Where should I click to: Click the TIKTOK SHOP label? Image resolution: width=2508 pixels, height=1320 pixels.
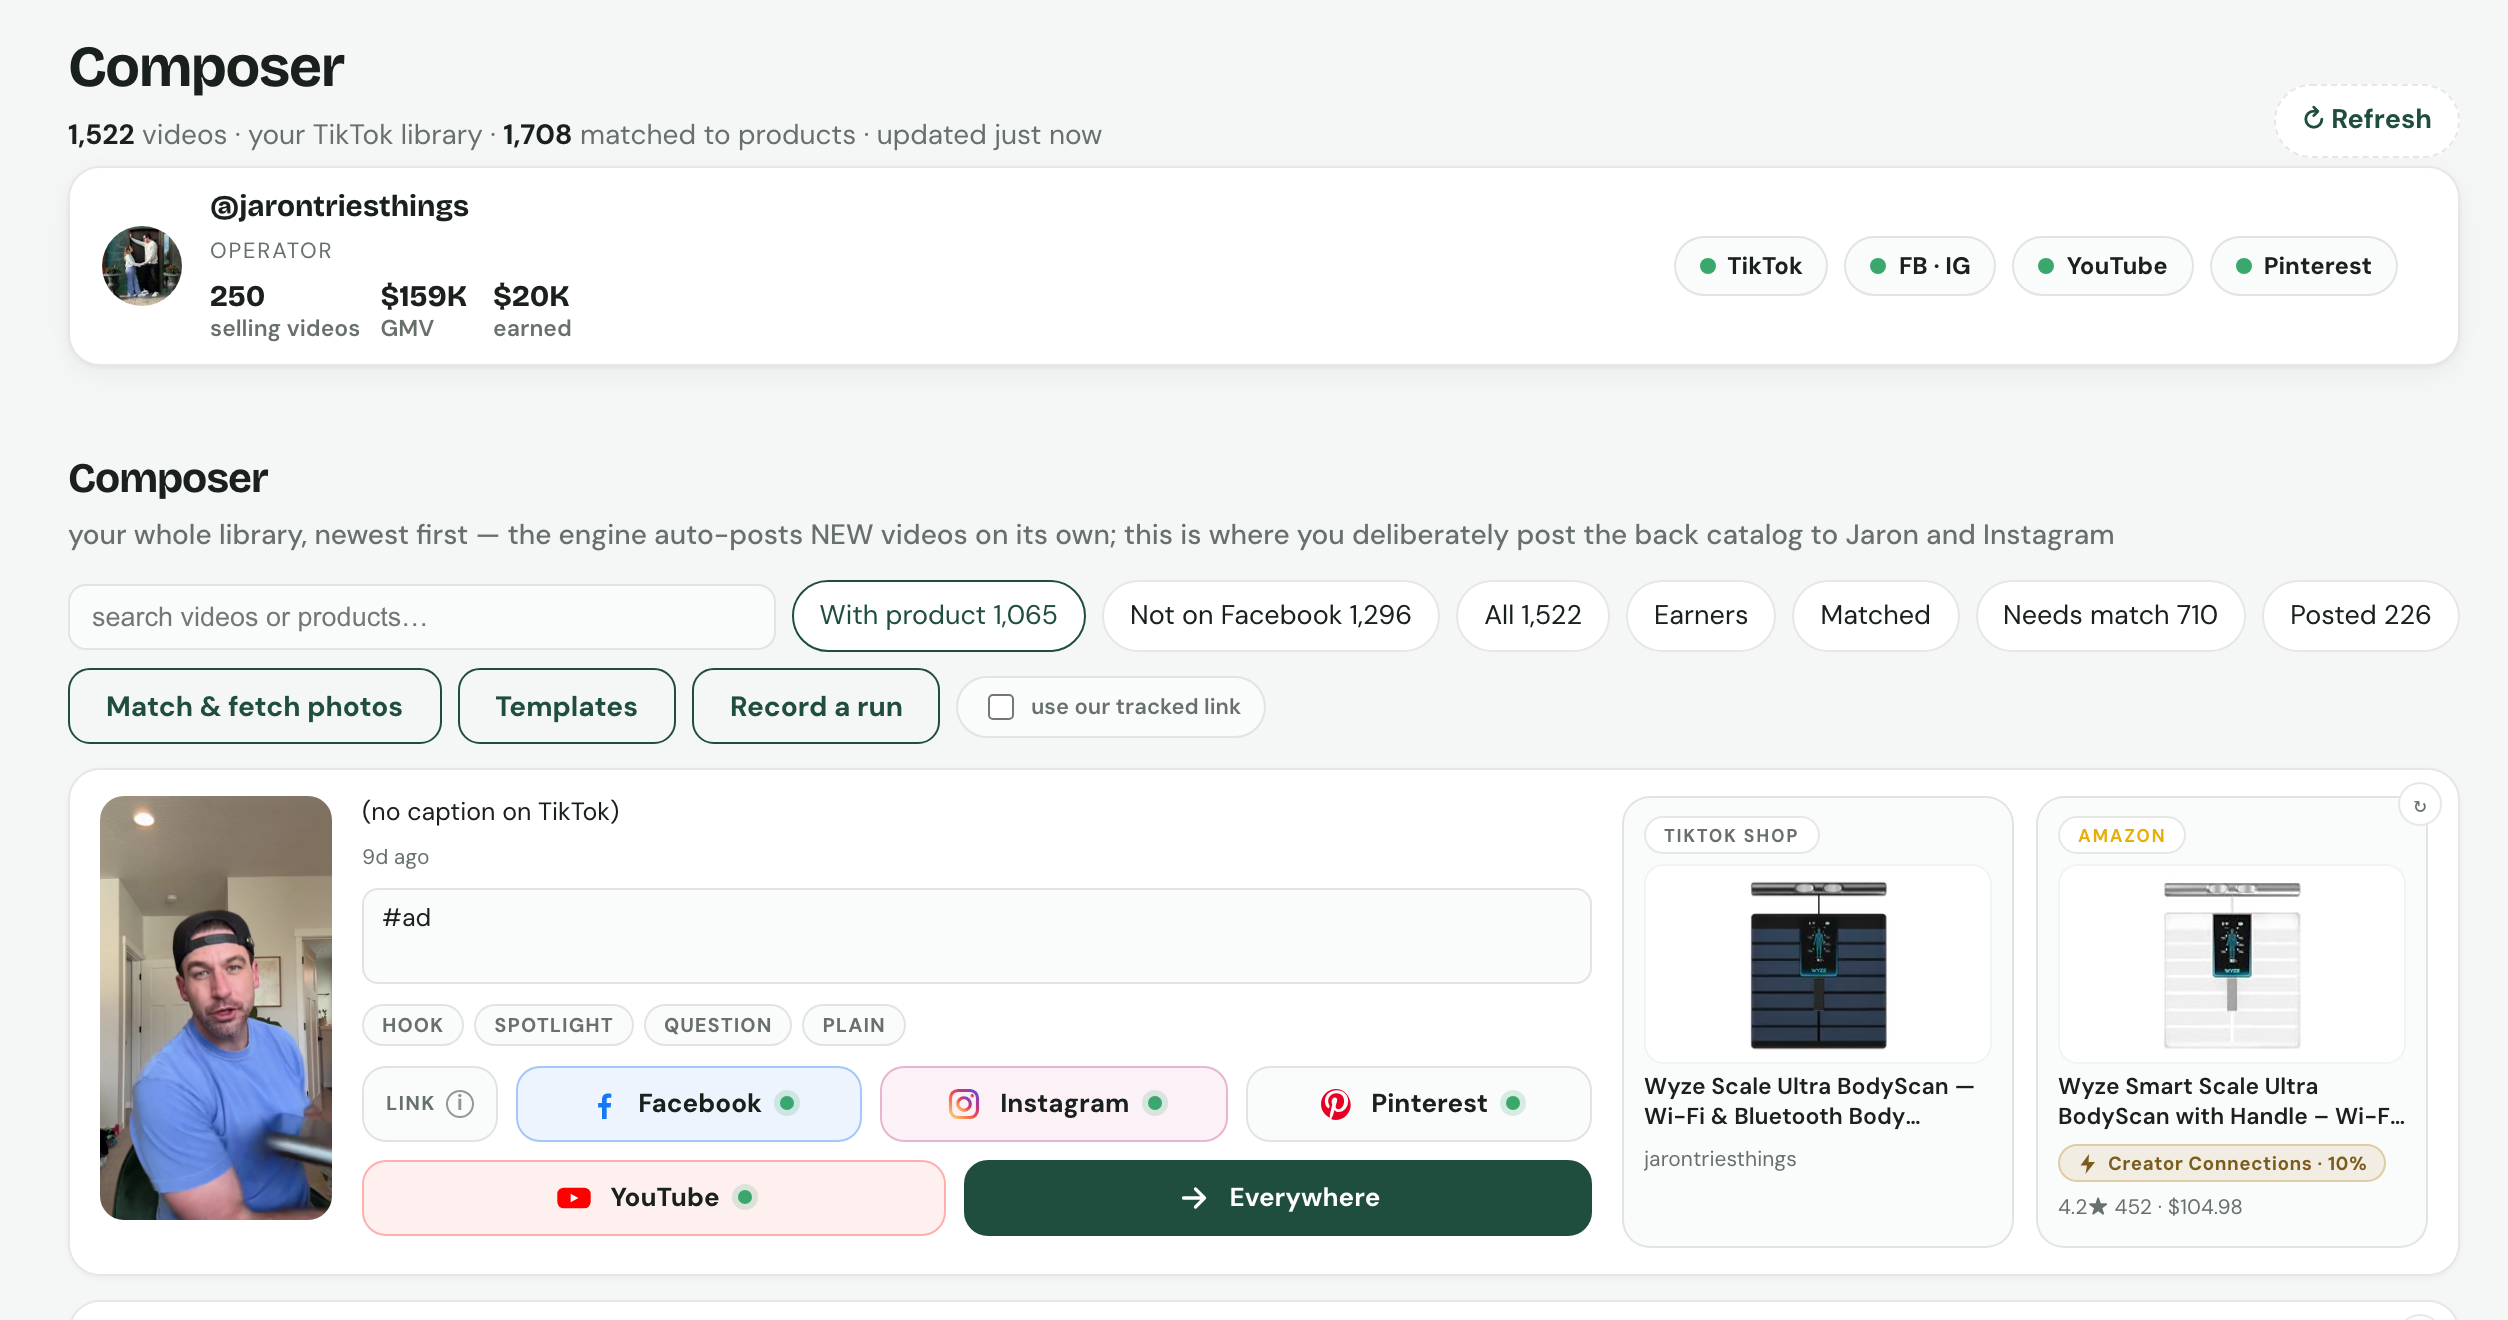point(1731,835)
